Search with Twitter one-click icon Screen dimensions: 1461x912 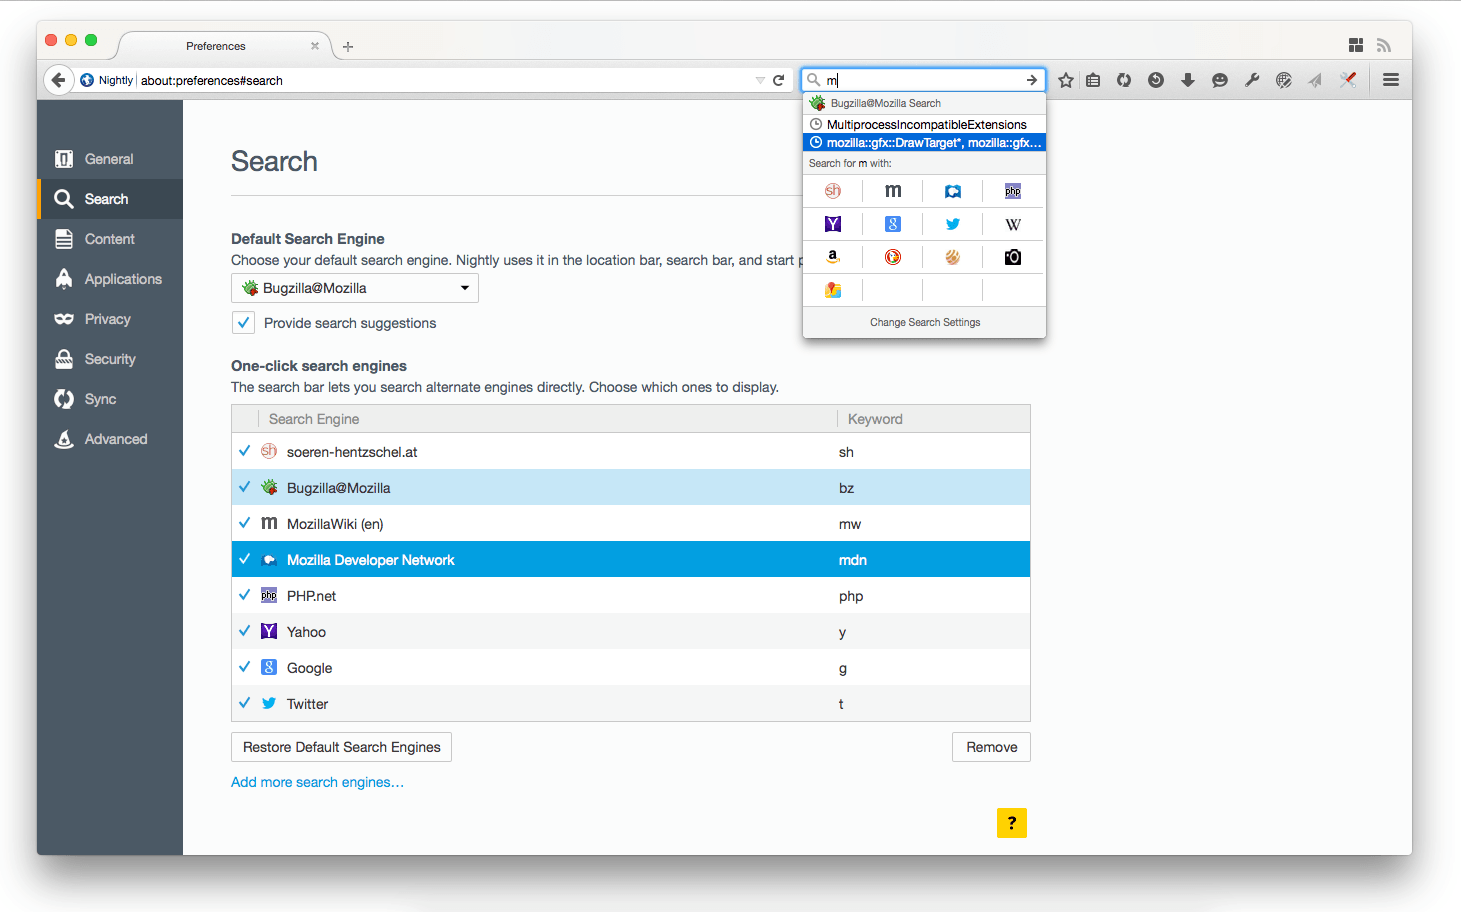tap(953, 224)
